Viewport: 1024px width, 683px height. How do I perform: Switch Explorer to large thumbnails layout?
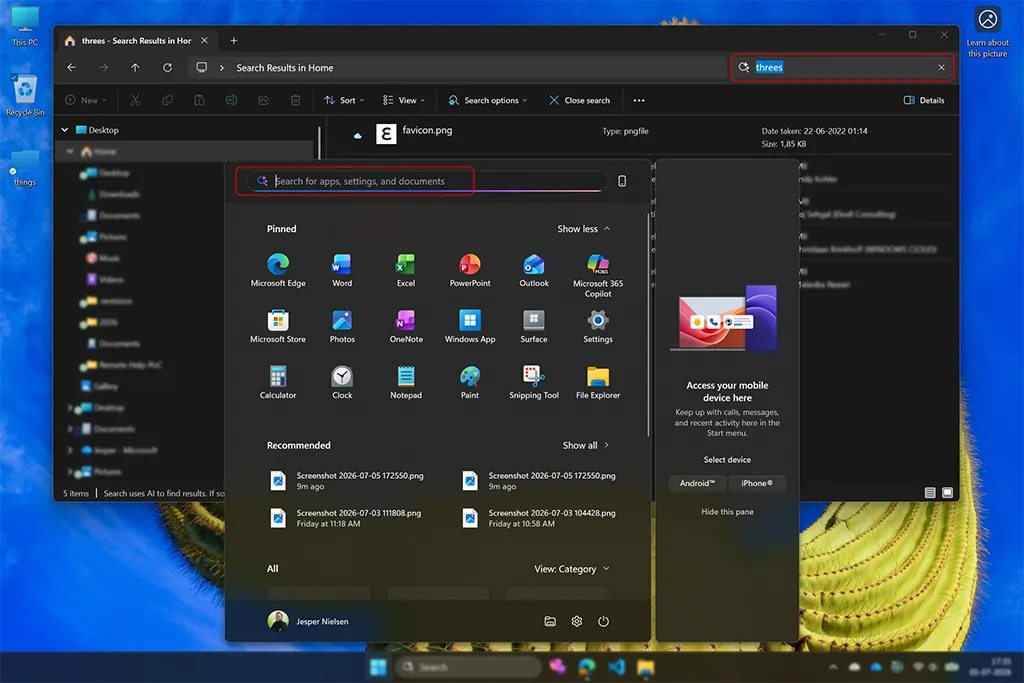pos(948,492)
